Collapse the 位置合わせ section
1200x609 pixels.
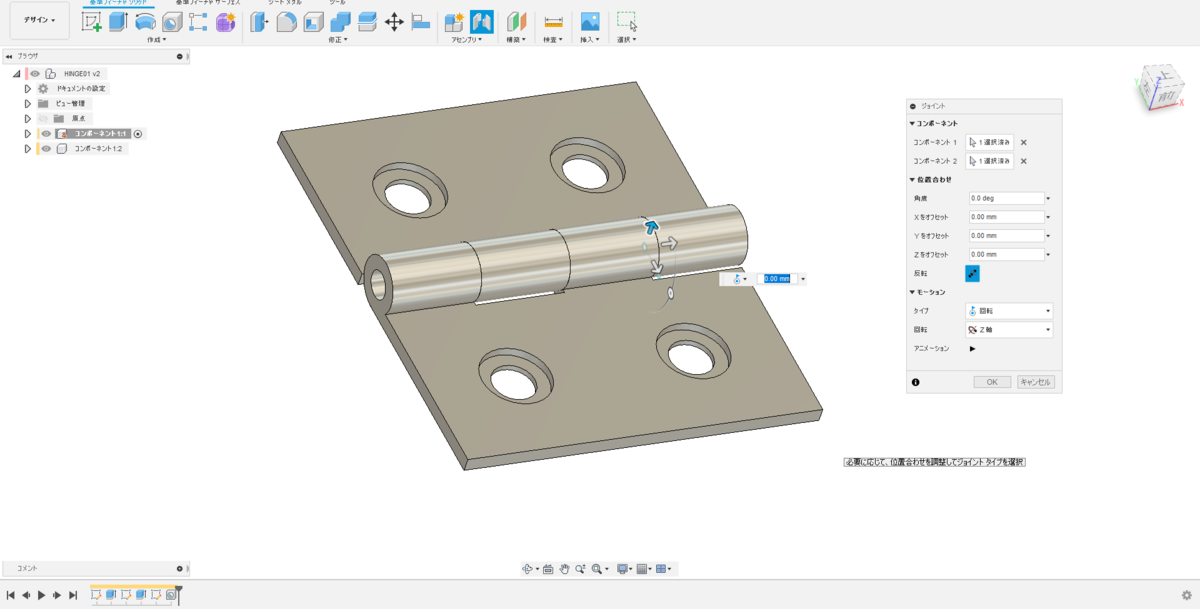pos(912,180)
